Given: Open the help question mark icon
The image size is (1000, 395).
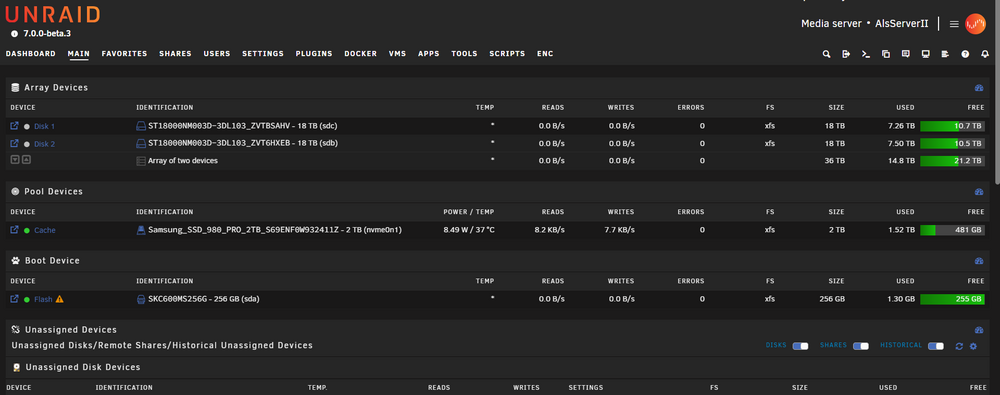Looking at the screenshot, I should point(966,54).
